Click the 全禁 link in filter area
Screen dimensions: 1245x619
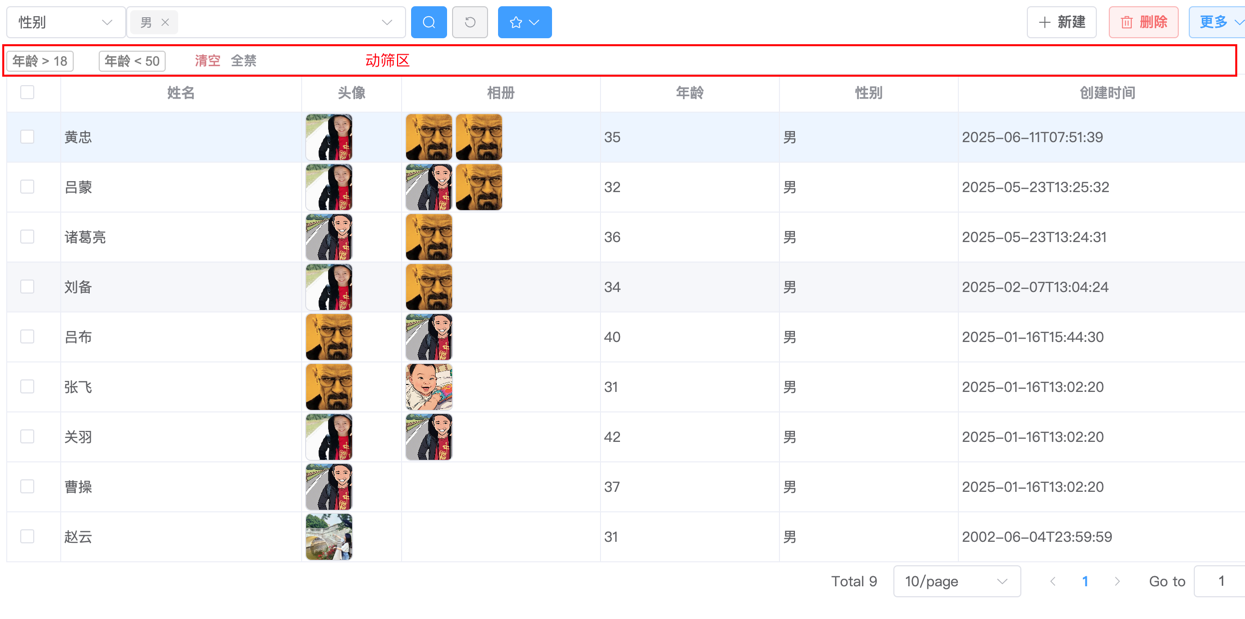pyautogui.click(x=244, y=61)
